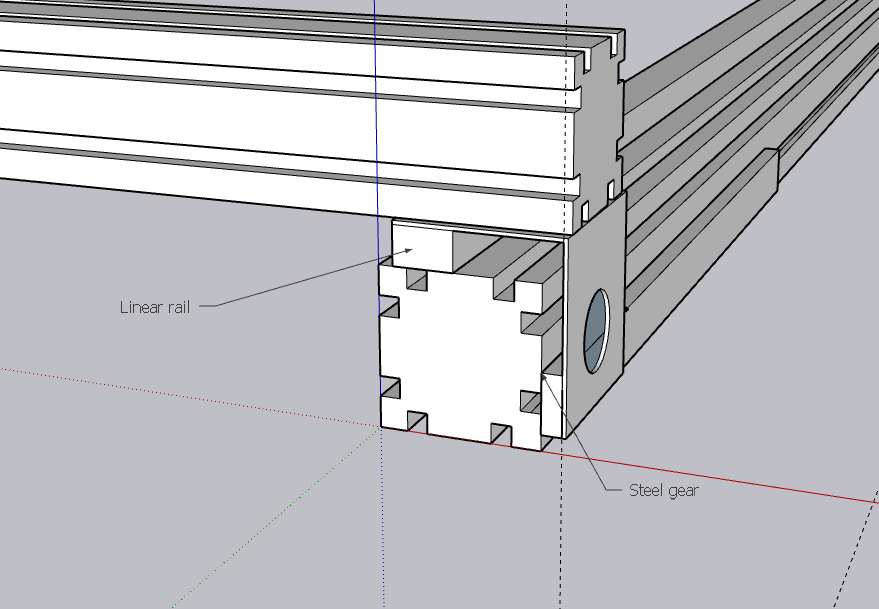Select the bottom-right T-slot notch on end face

click(502, 433)
